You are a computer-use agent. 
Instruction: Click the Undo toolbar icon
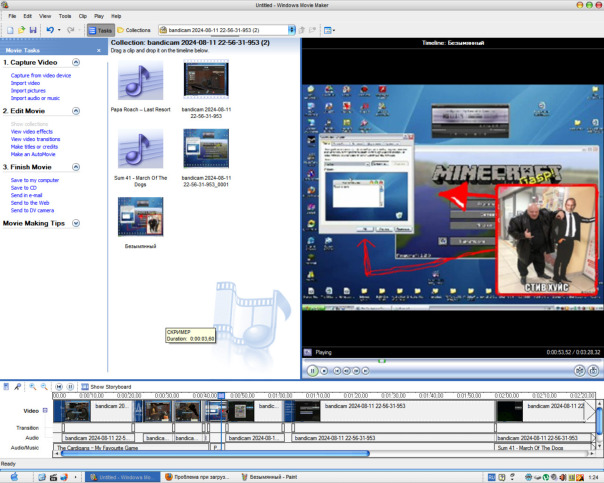(49, 30)
